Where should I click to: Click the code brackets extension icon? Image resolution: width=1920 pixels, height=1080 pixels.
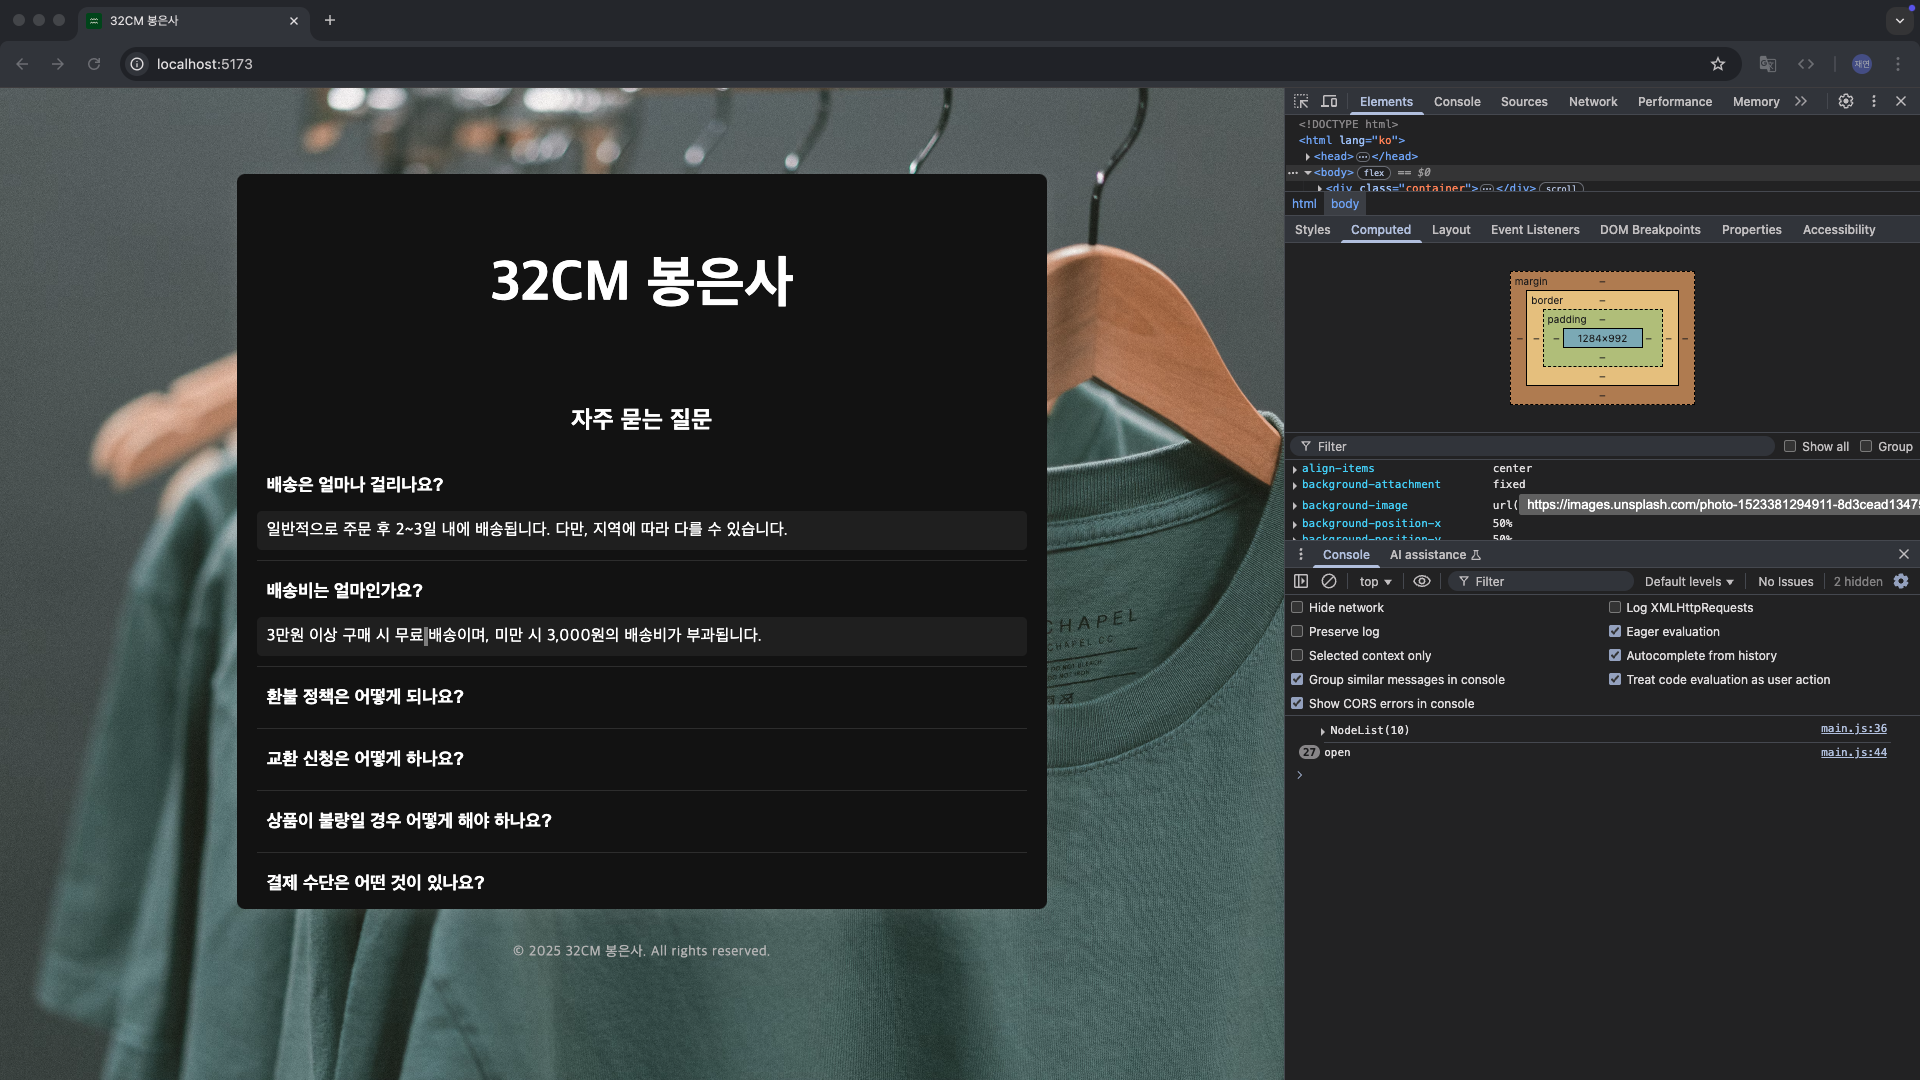click(1806, 64)
